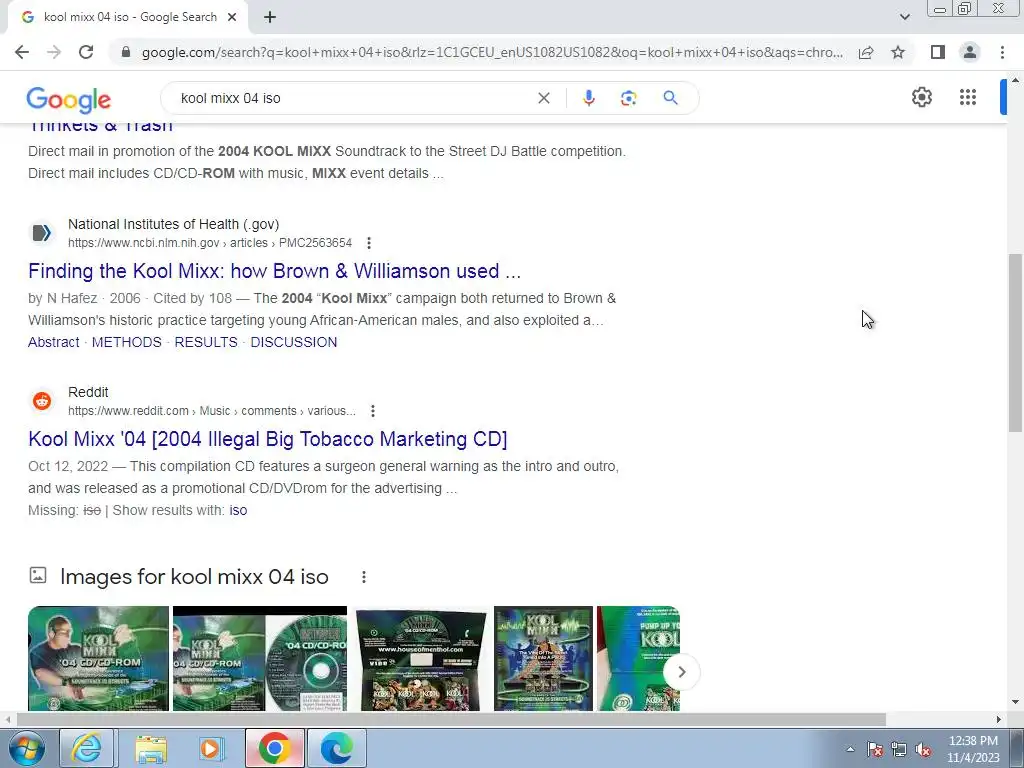Screen dimensions: 1024x768
Task: Open the CD disc image thumbnail
Action: (x=260, y=658)
